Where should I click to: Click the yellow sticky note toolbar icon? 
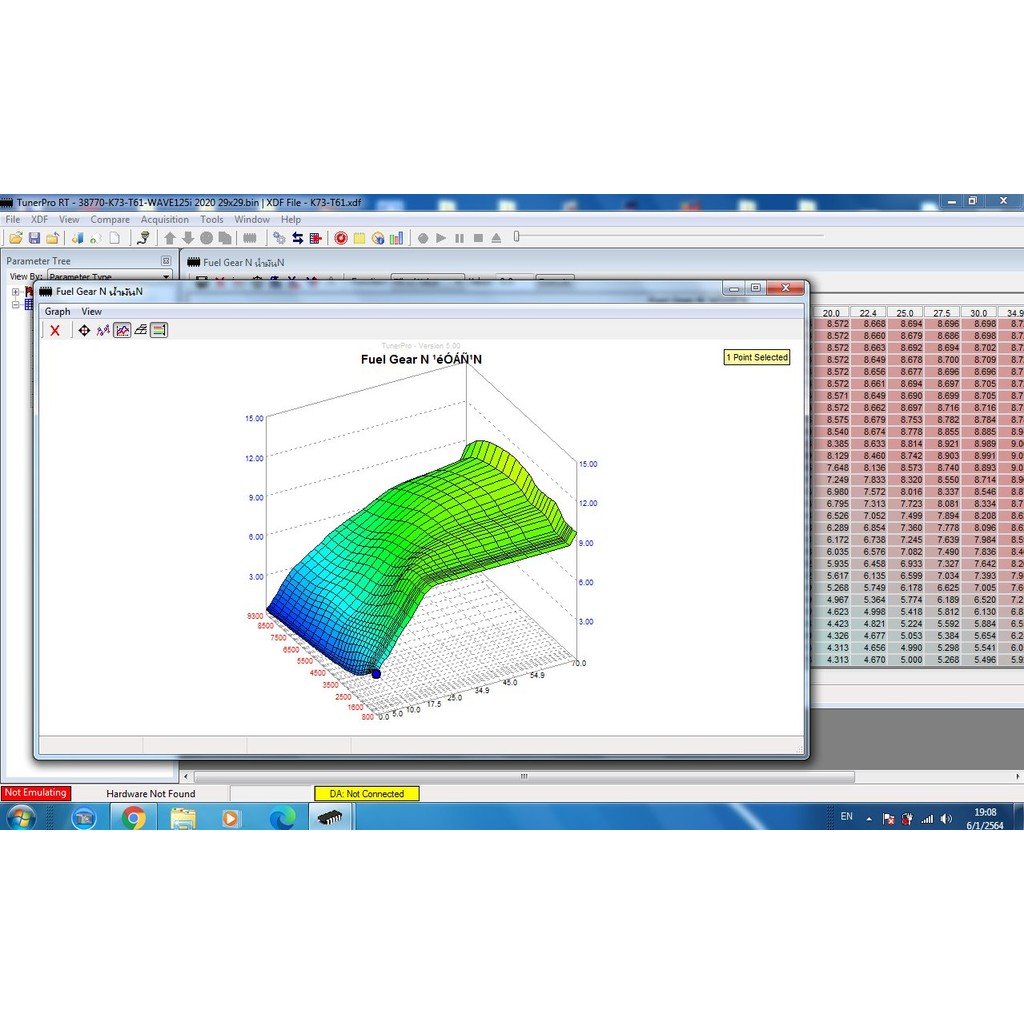click(359, 238)
